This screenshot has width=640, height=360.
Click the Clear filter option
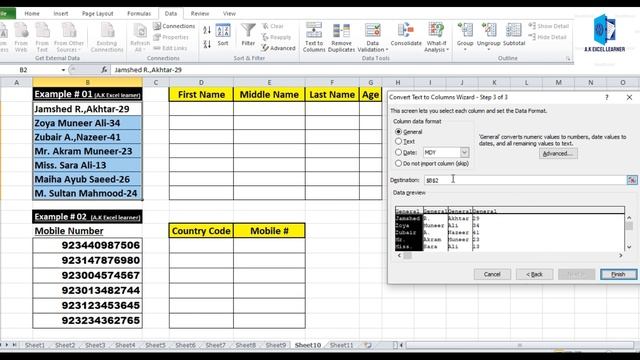pos(273,26)
